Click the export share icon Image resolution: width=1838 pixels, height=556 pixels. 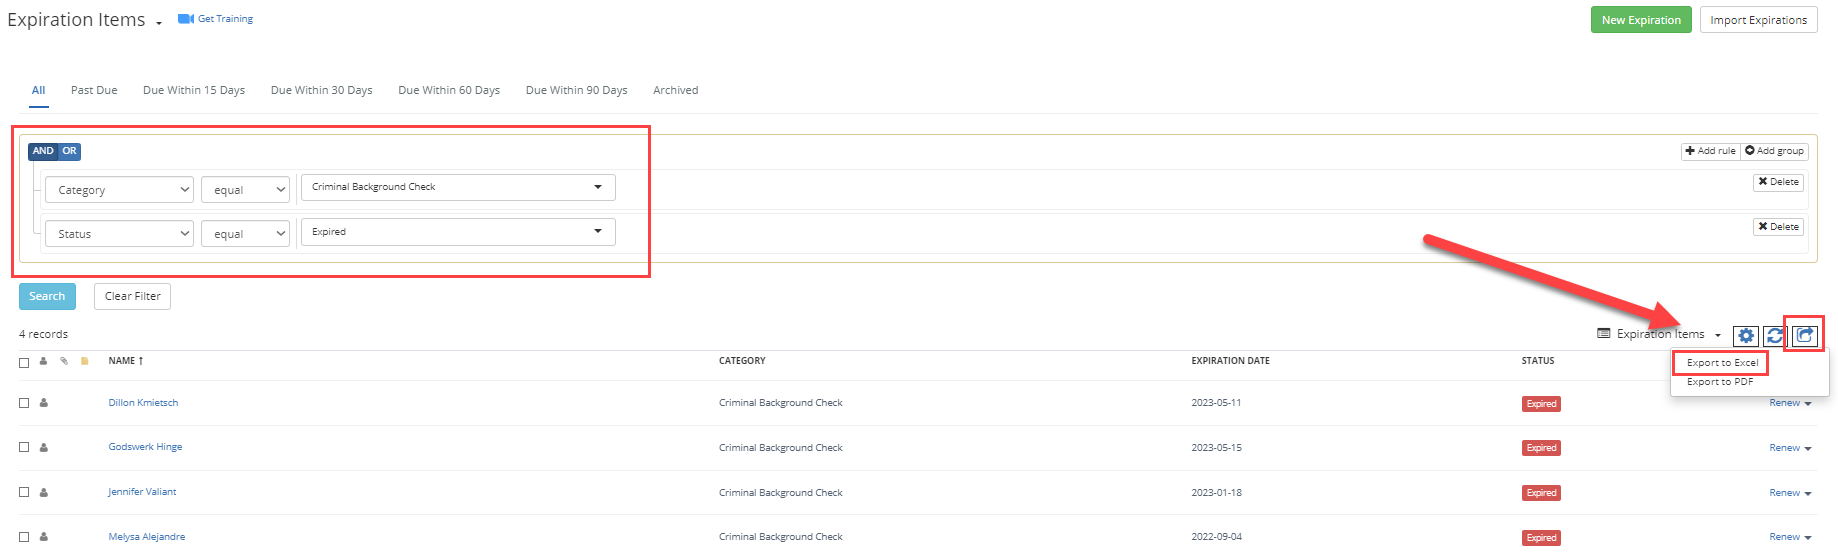(x=1804, y=335)
